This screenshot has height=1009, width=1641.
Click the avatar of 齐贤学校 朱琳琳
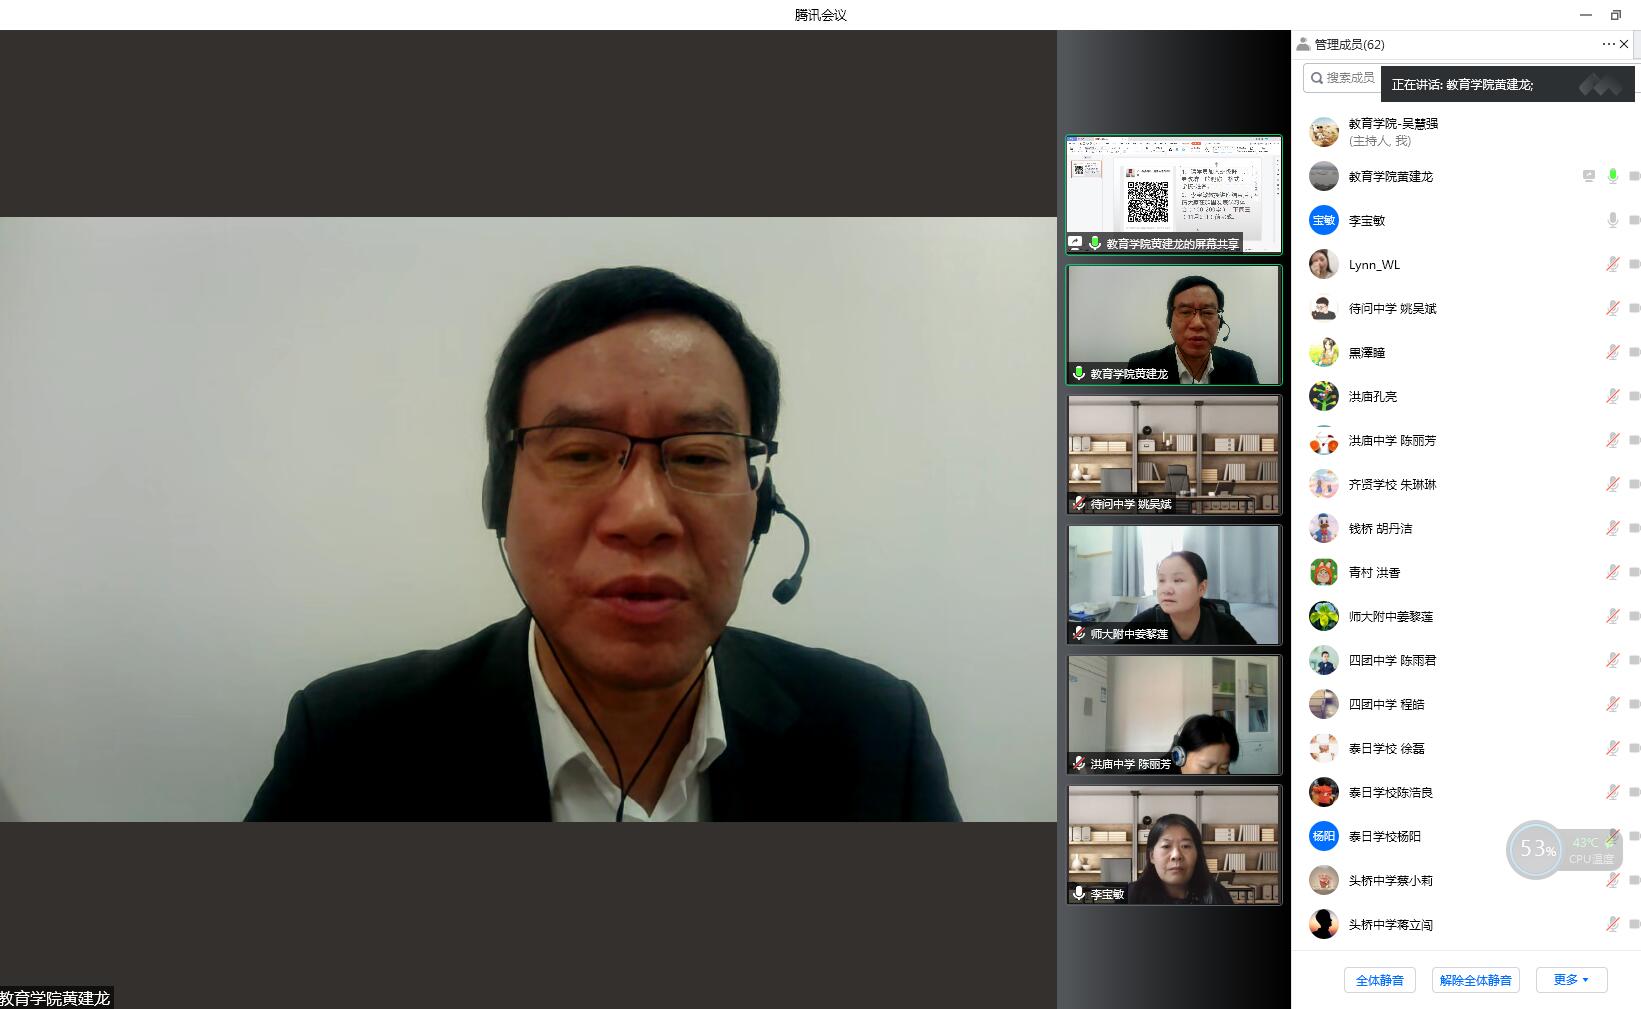(x=1324, y=484)
